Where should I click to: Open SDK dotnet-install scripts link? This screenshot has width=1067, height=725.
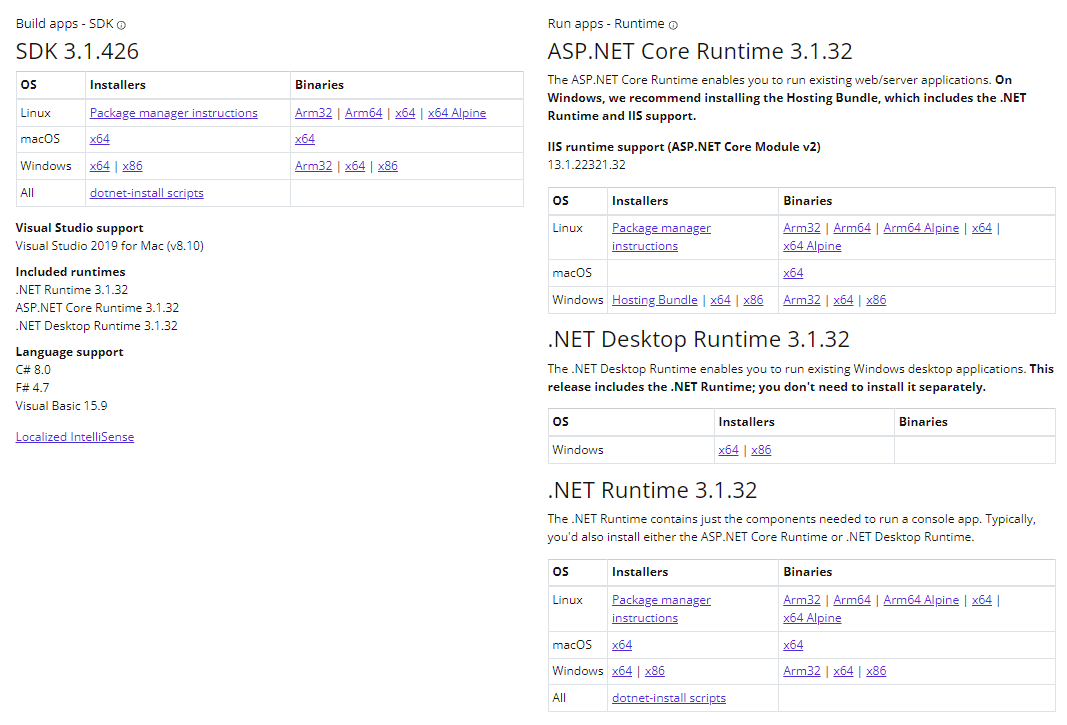(146, 193)
